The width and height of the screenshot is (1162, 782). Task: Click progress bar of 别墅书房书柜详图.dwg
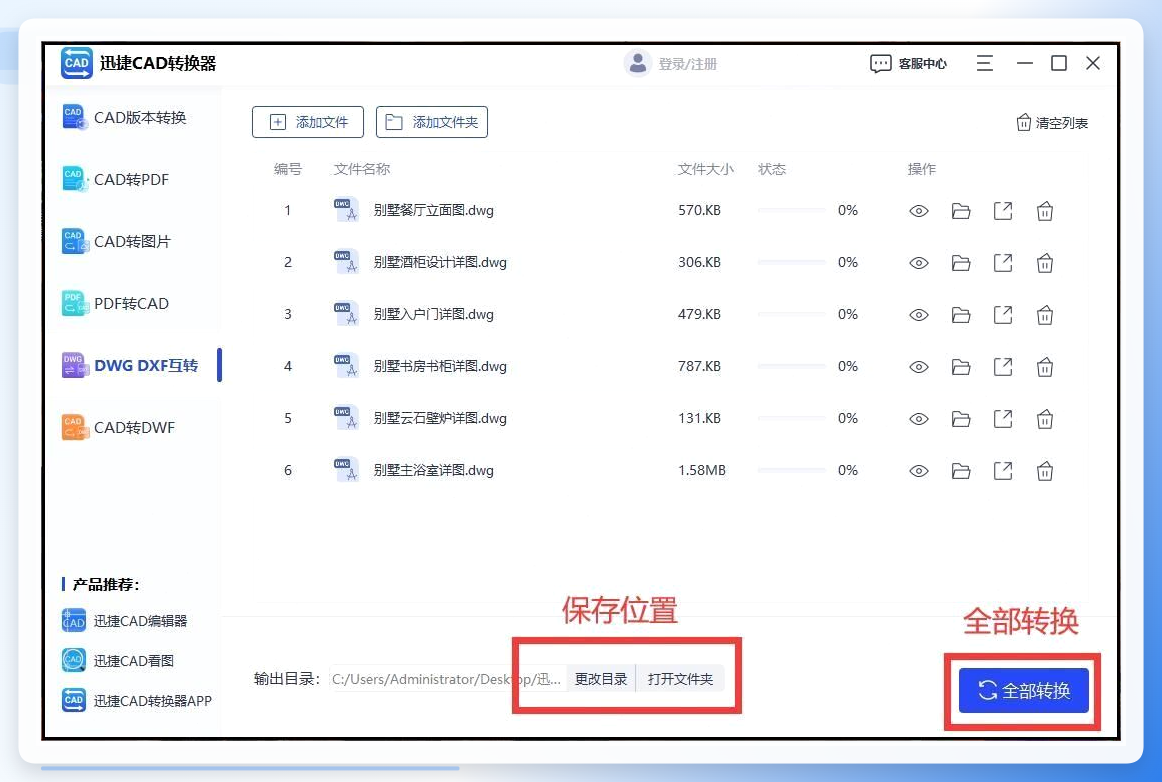coord(791,366)
